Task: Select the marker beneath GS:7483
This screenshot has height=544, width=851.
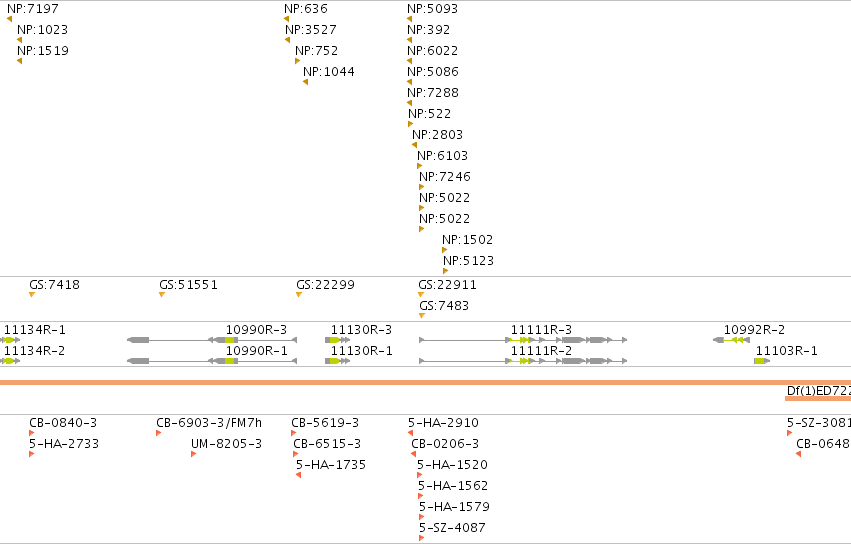Action: click(422, 315)
